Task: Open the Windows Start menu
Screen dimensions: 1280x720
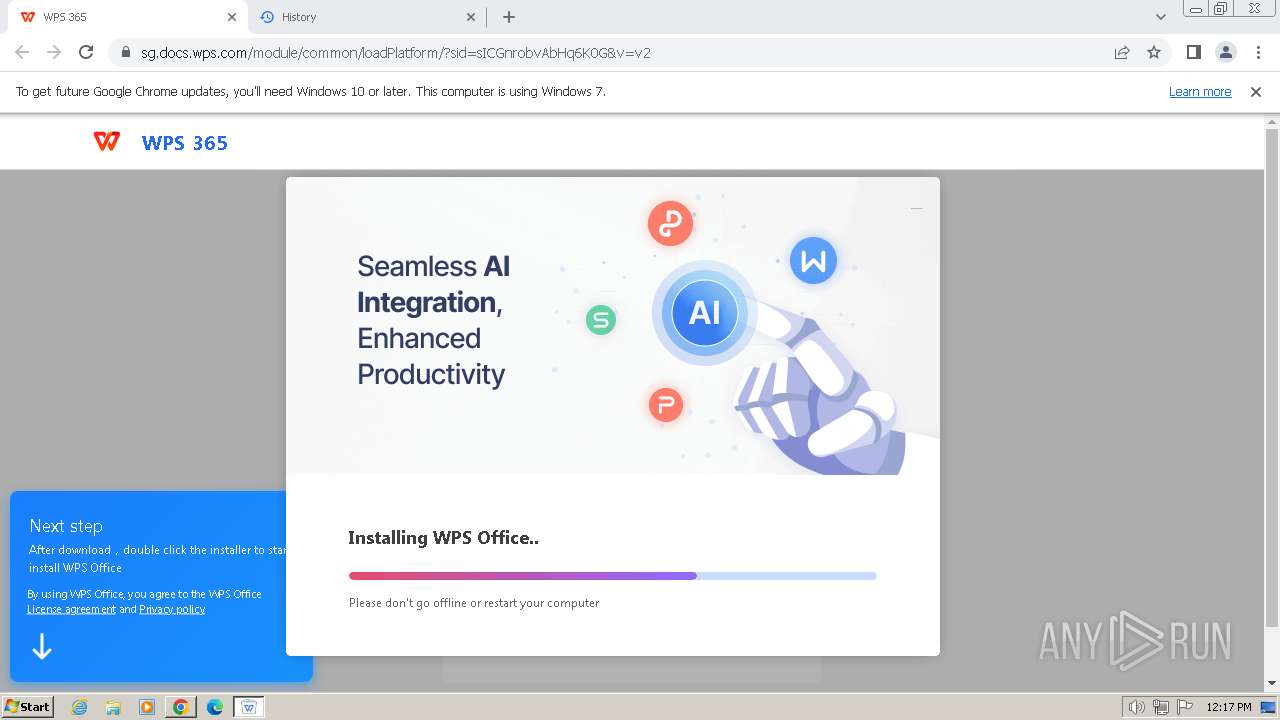Action: point(27,707)
